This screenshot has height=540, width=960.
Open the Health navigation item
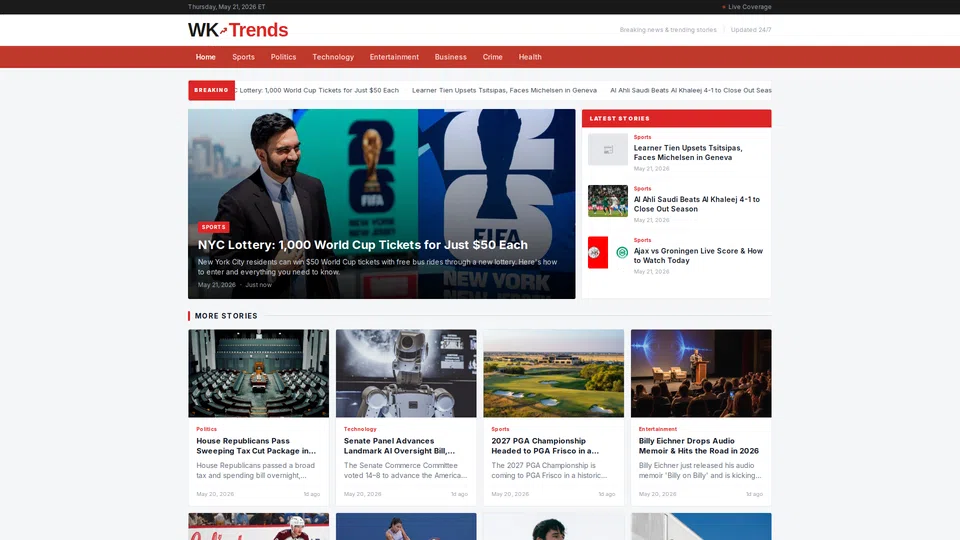pos(530,57)
